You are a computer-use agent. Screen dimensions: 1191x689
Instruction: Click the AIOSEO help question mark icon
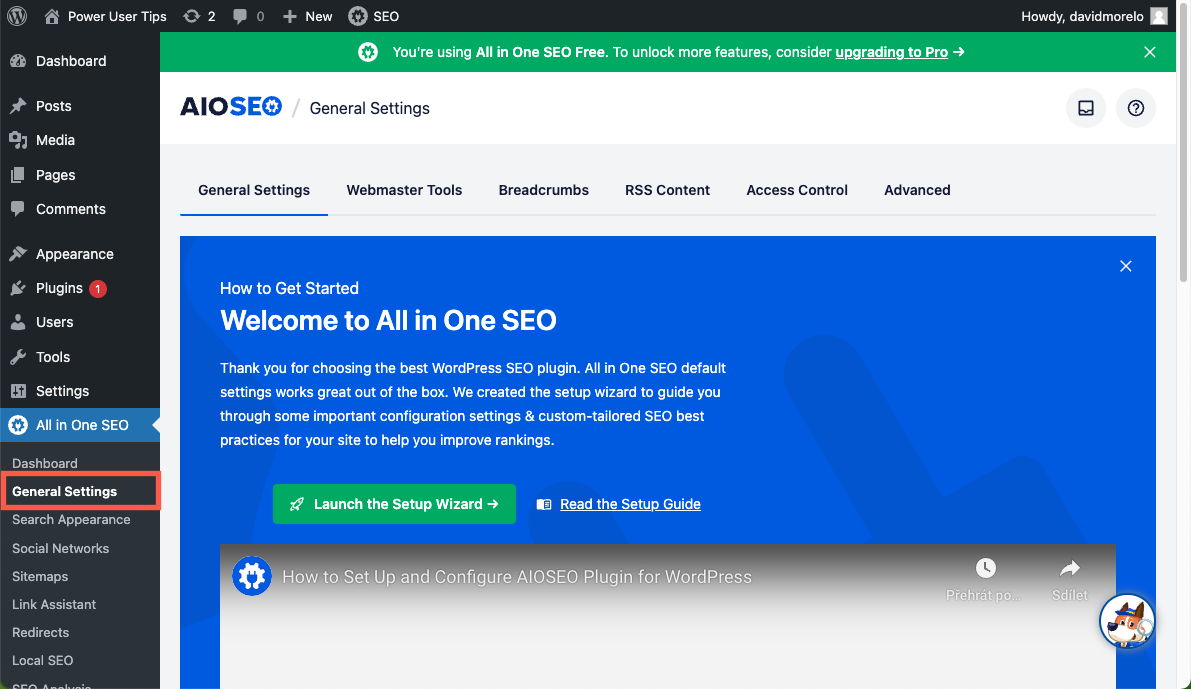click(1136, 108)
